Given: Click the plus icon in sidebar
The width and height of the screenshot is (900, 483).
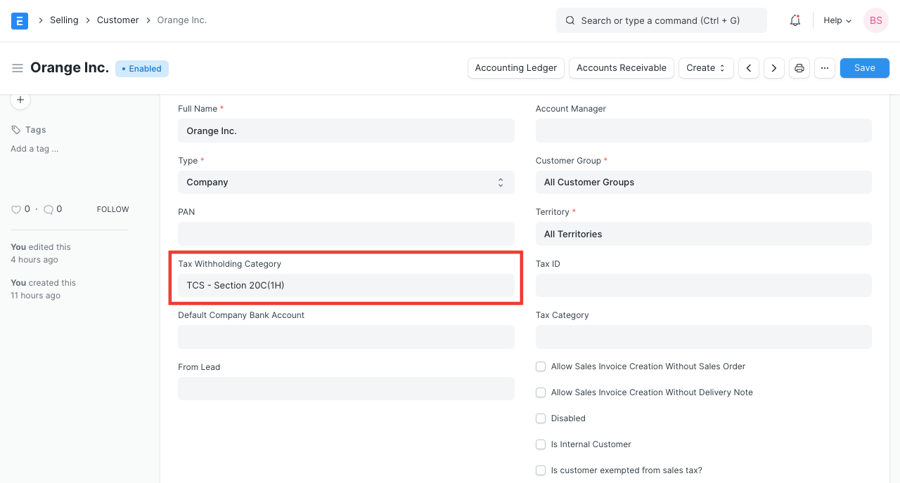Looking at the screenshot, I should pyautogui.click(x=20, y=100).
